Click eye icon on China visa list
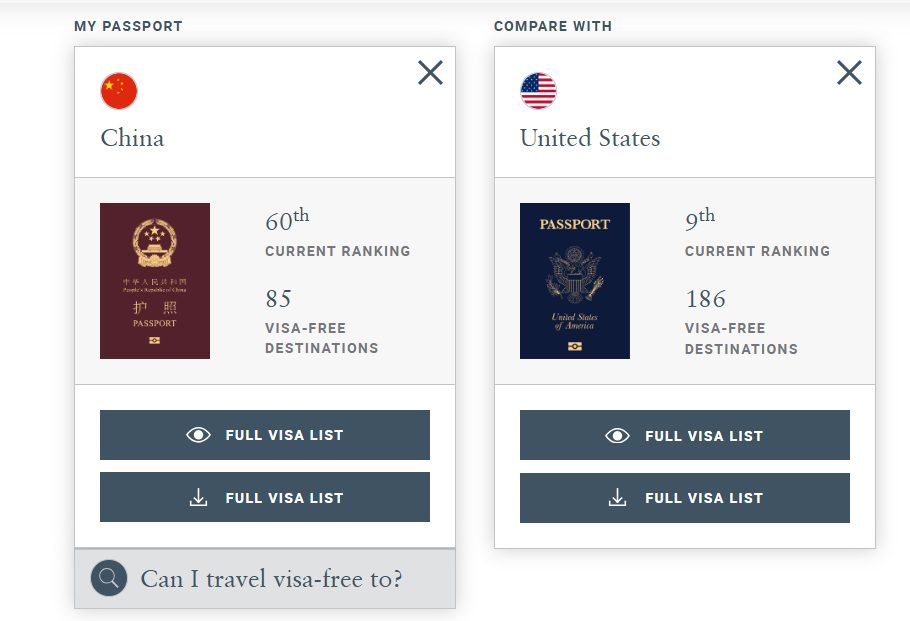 [x=199, y=435]
